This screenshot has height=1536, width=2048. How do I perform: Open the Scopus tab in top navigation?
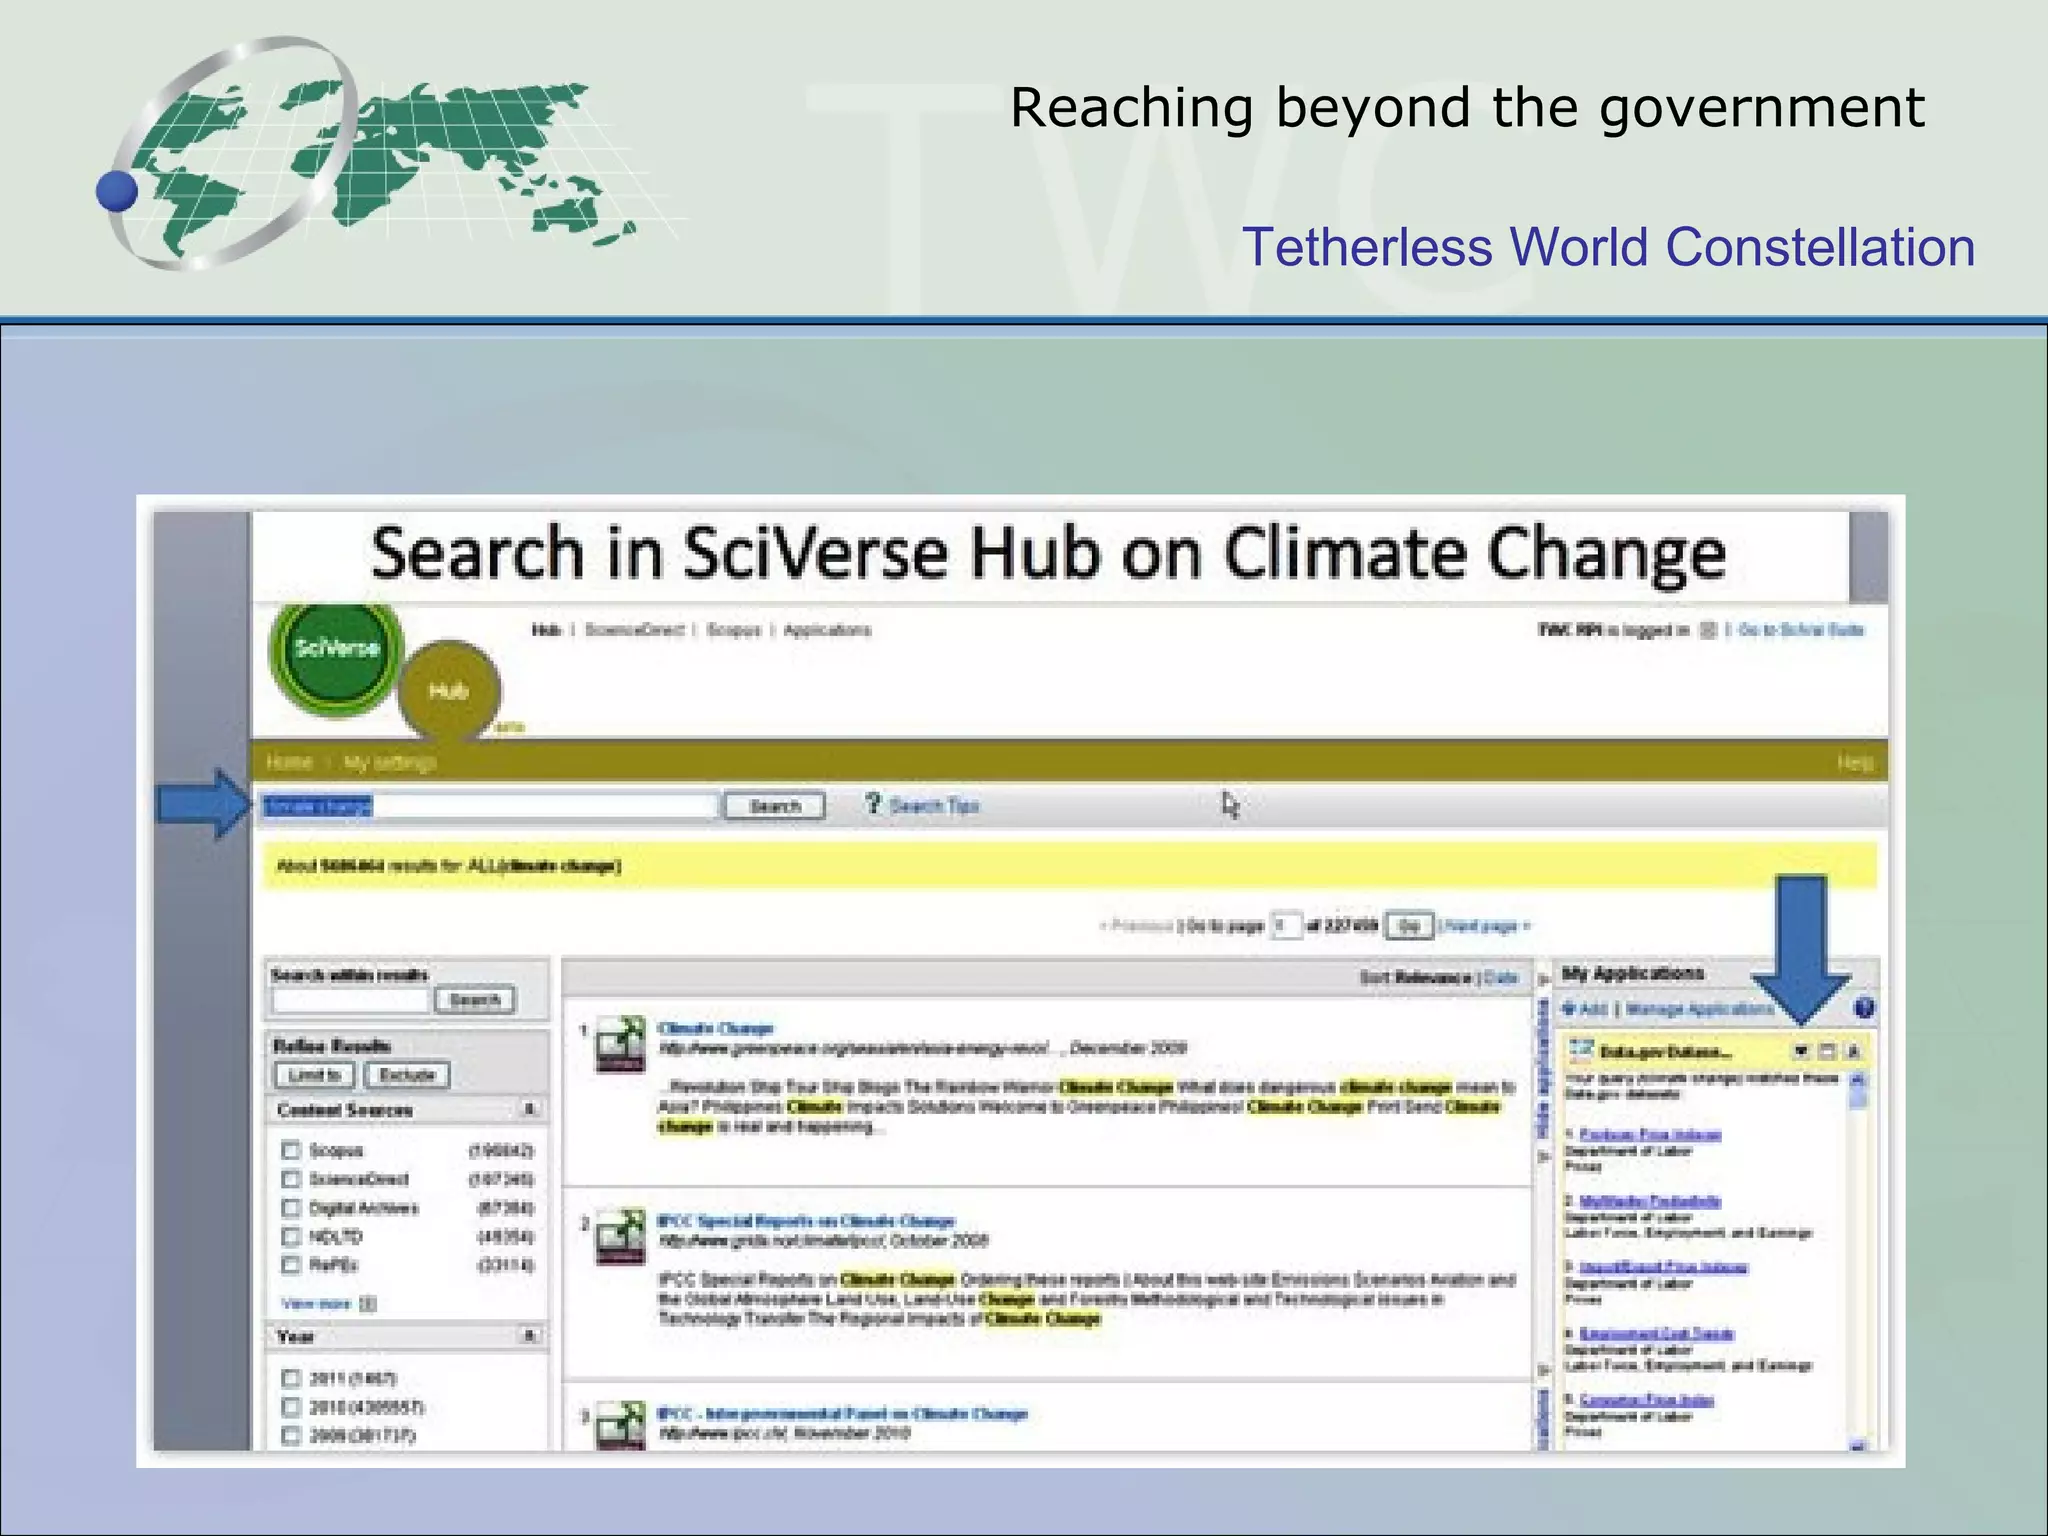733,630
